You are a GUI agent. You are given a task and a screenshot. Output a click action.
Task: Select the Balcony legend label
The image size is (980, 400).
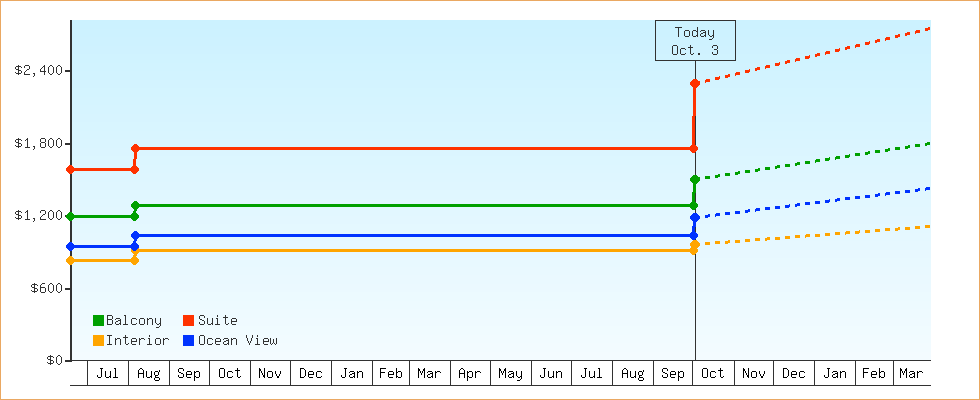(133, 320)
